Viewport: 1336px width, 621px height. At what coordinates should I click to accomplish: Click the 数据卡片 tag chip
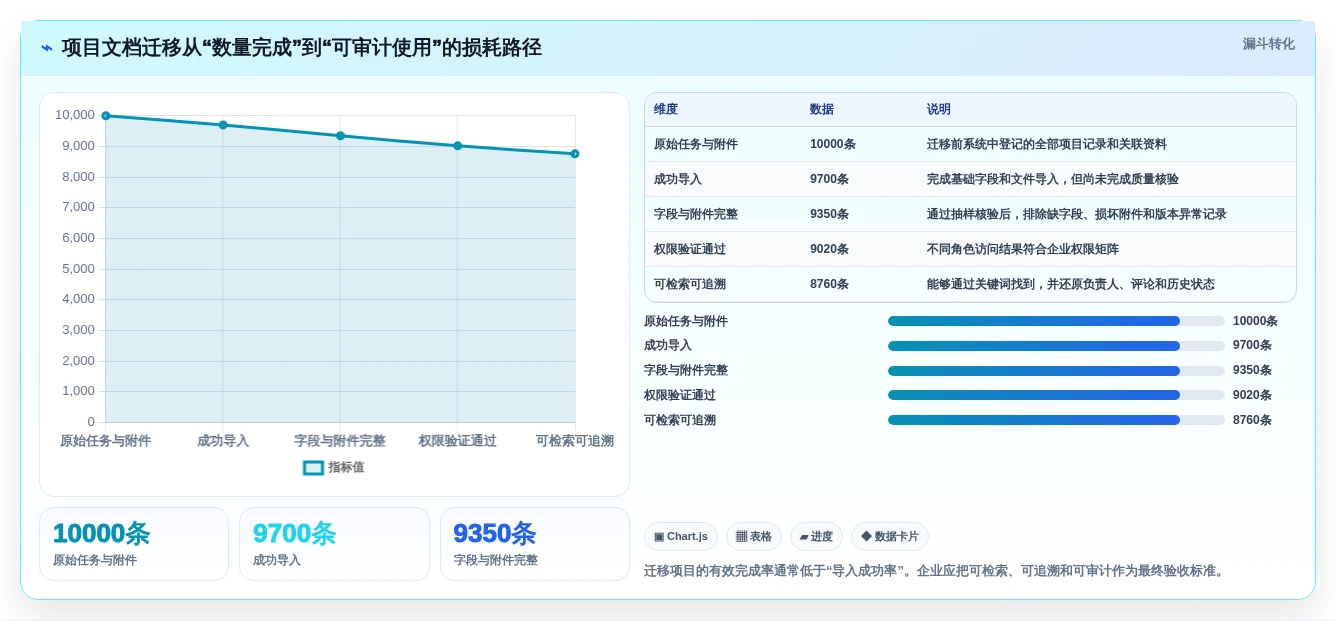pyautogui.click(x=890, y=536)
